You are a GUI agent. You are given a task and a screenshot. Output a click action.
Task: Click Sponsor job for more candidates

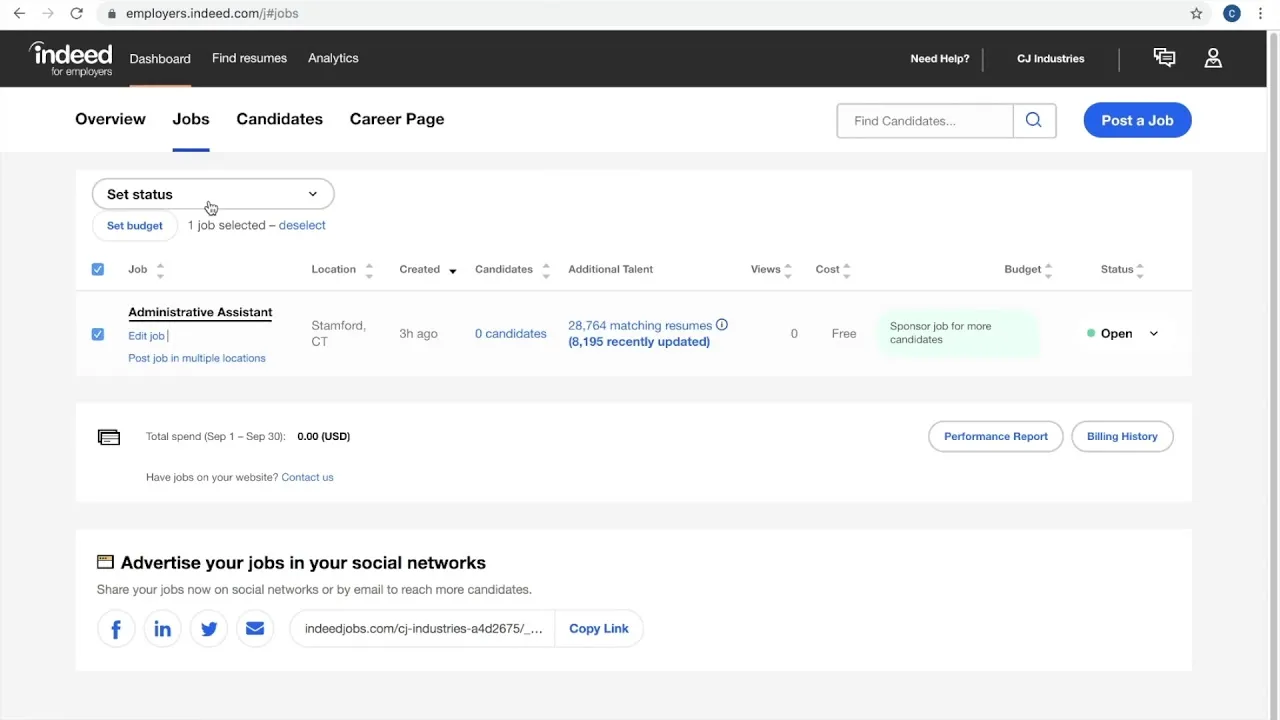pos(958,333)
